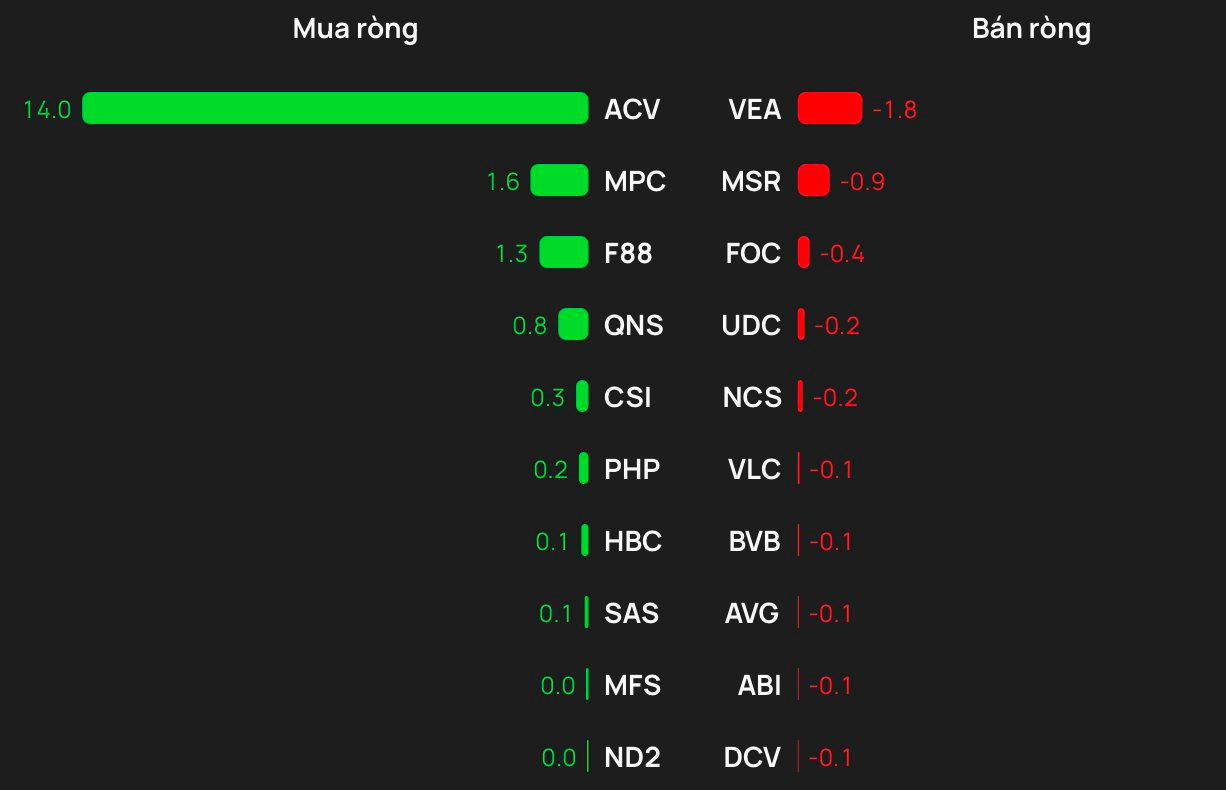Select the FOC ticker label
This screenshot has height=790, width=1226.
click(x=753, y=254)
